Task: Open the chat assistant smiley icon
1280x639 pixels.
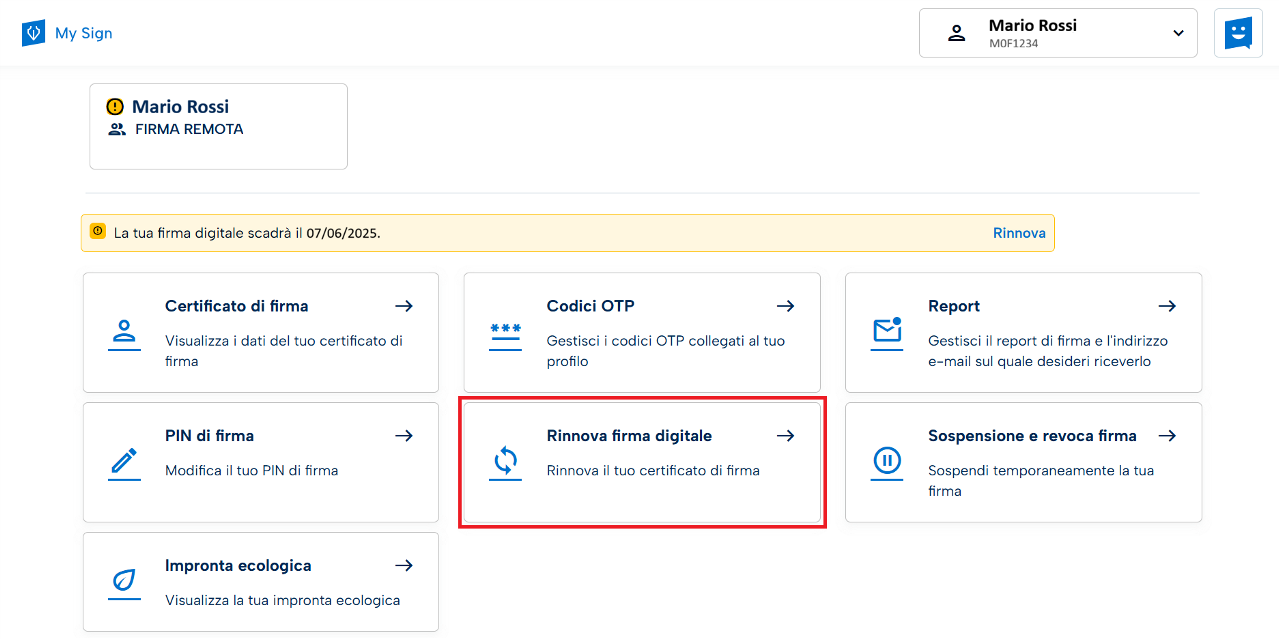Action: (x=1238, y=33)
